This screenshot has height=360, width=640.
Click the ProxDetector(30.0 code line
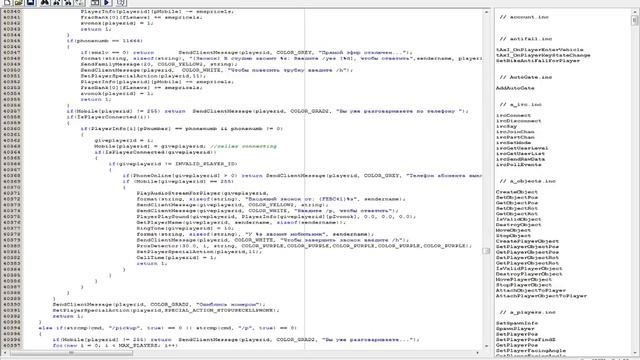pyautogui.click(x=304, y=246)
